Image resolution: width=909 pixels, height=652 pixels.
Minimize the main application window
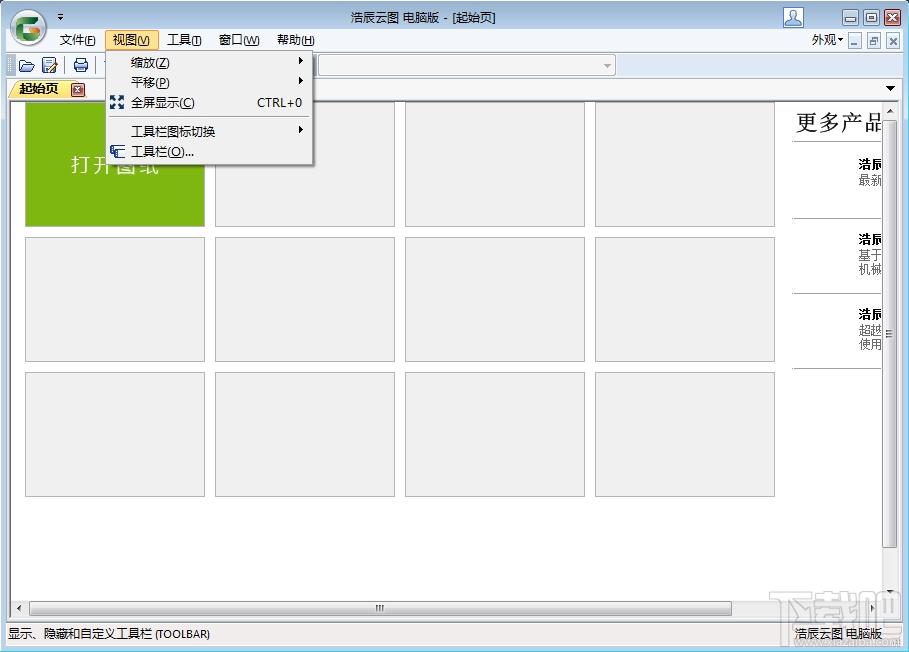coord(850,18)
